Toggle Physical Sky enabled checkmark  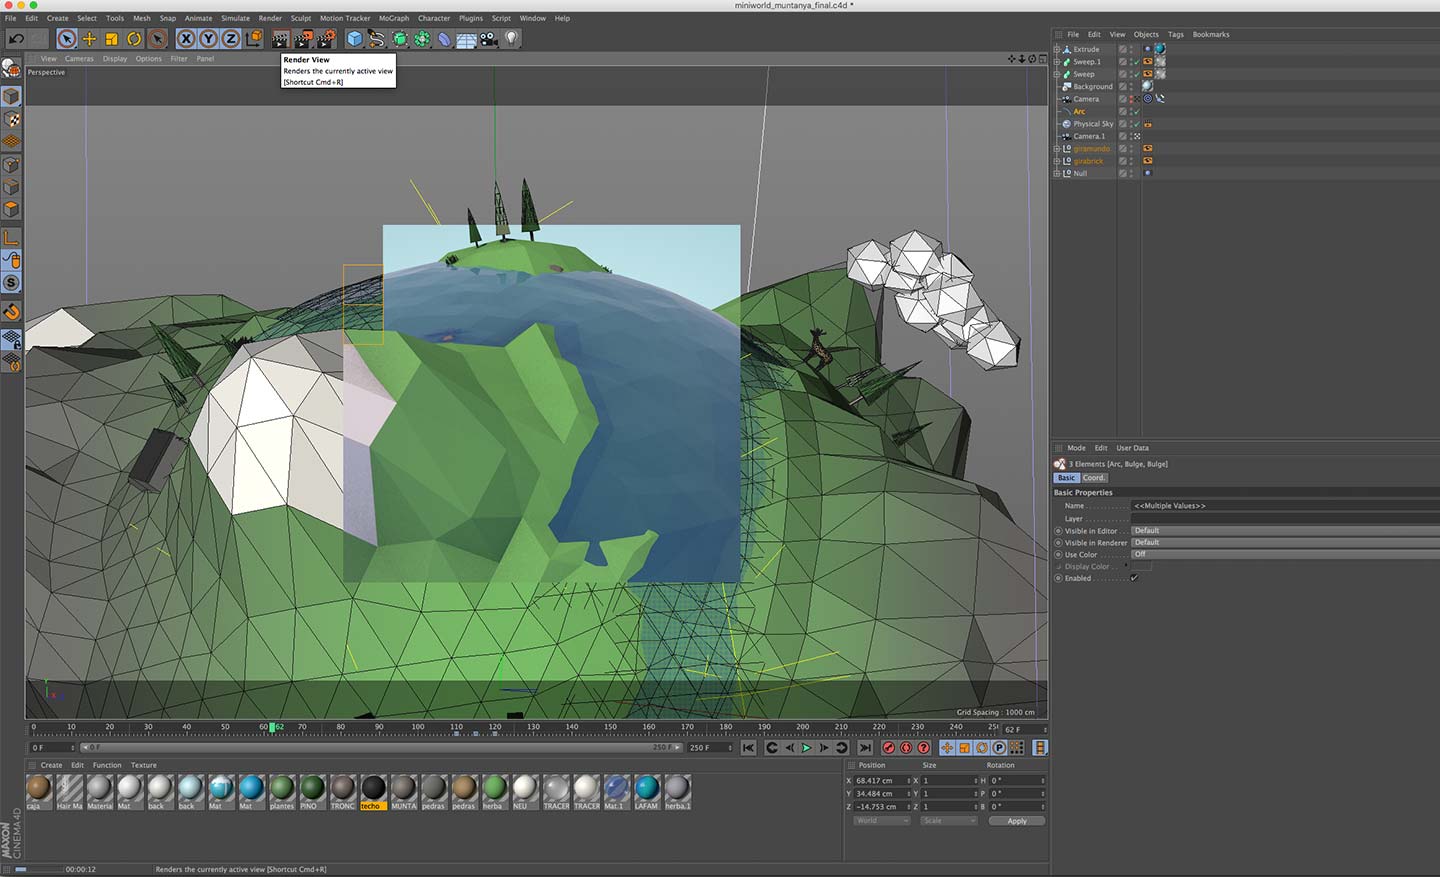1136,124
